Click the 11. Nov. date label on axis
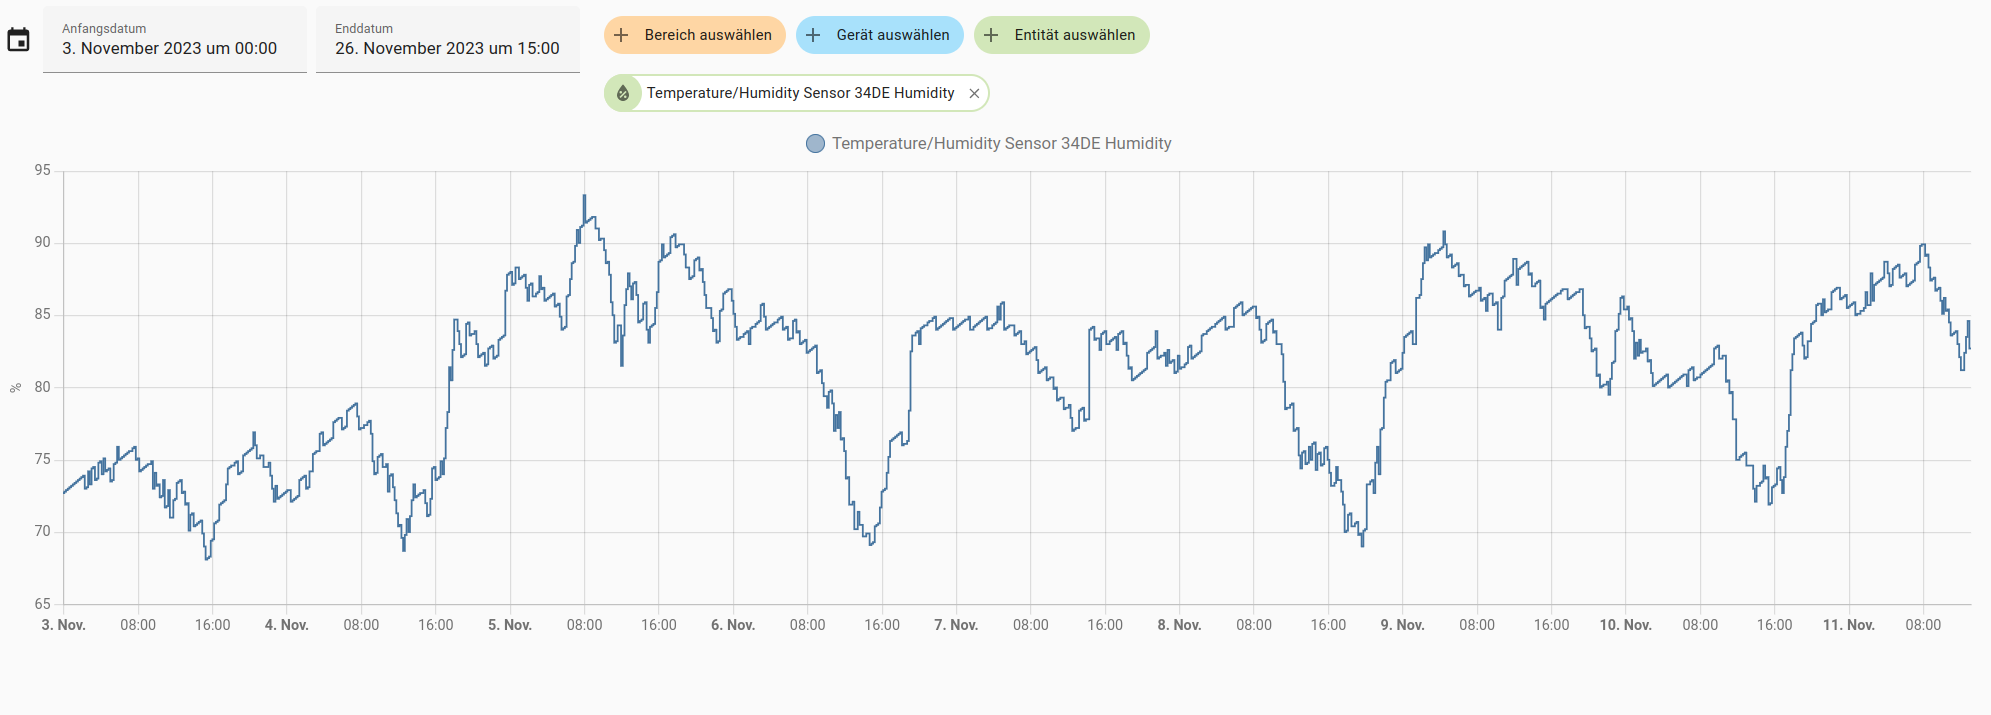This screenshot has width=1991, height=715. [1848, 625]
